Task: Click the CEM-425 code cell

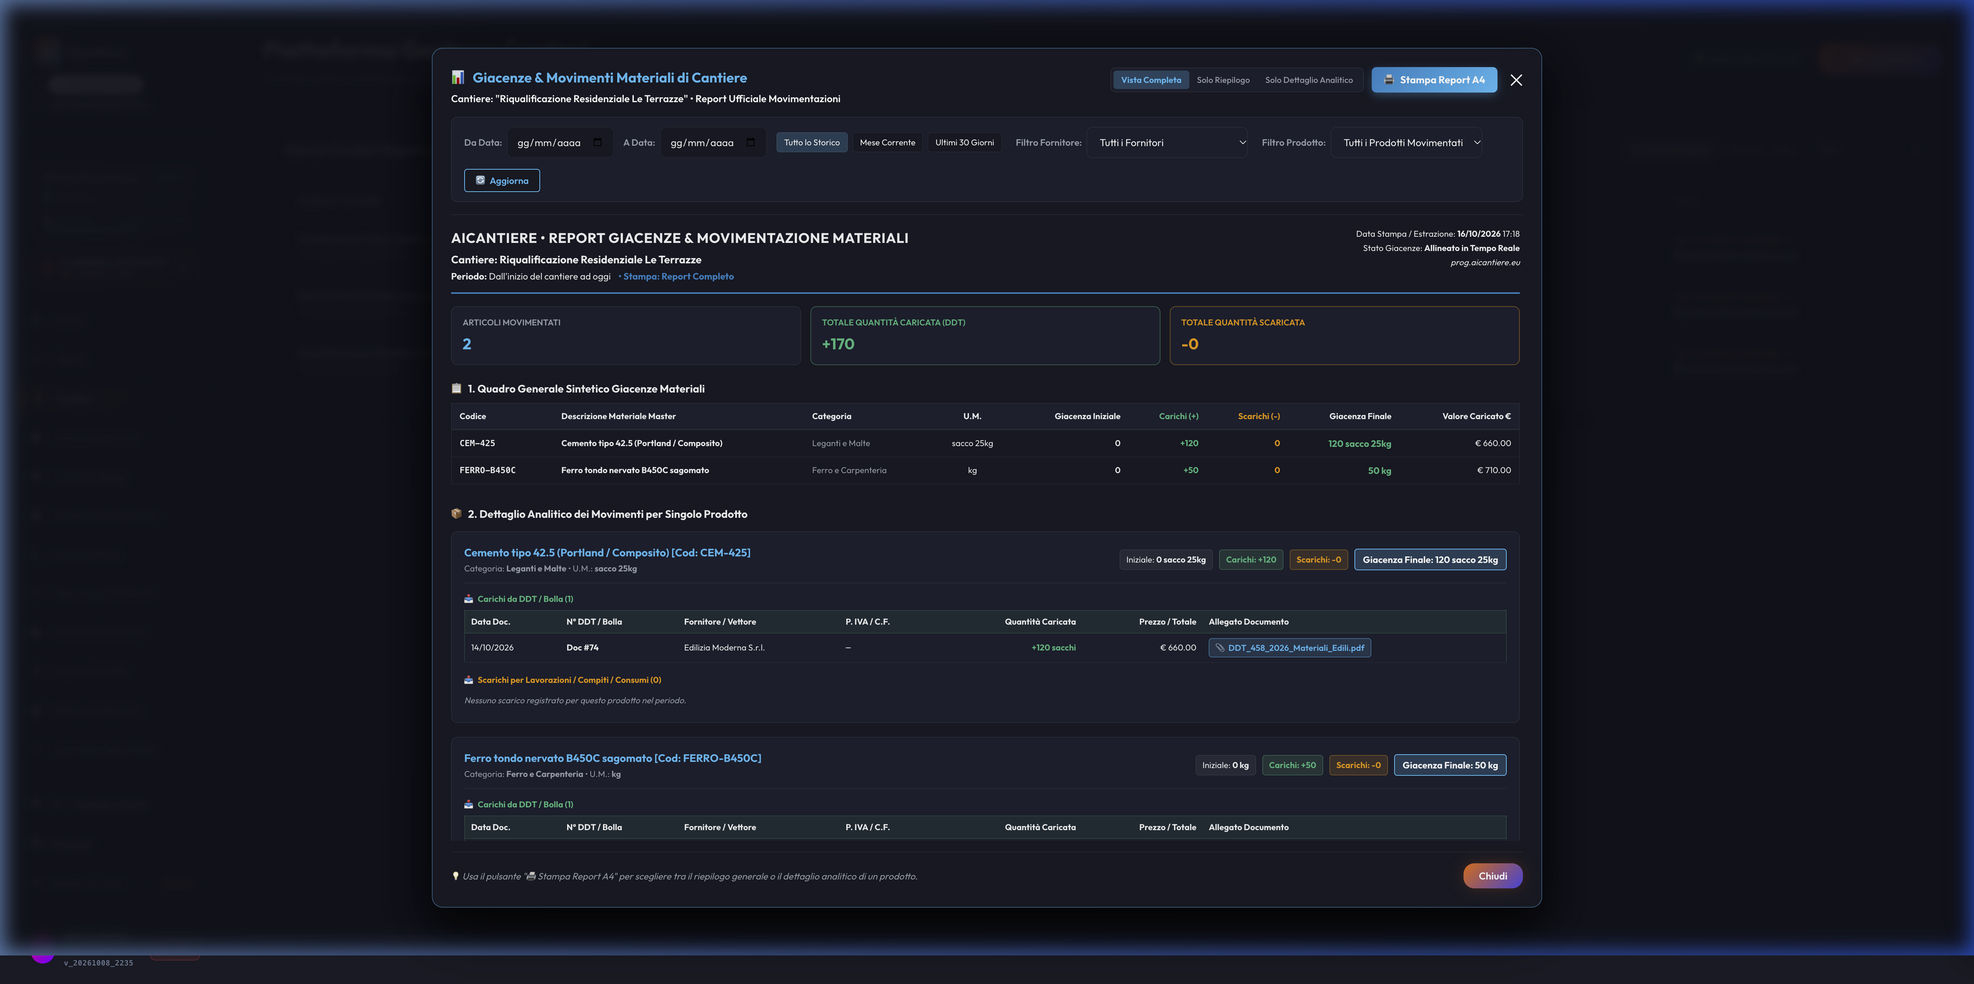Action: (477, 443)
